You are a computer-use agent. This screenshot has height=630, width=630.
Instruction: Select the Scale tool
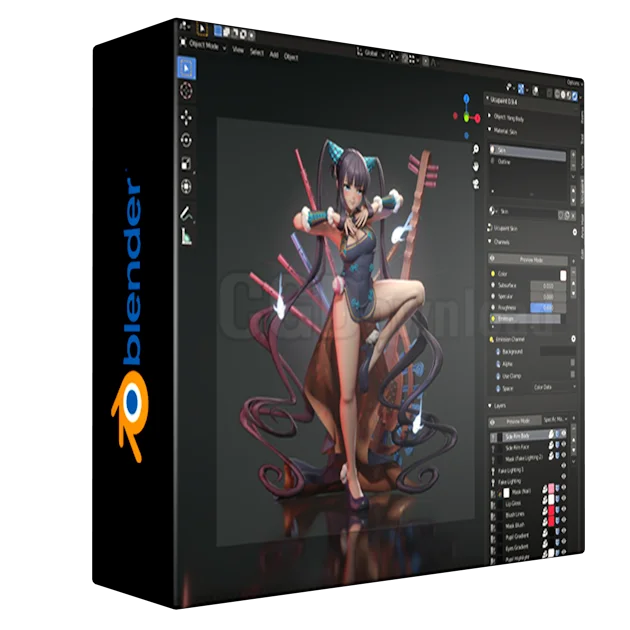[x=186, y=164]
